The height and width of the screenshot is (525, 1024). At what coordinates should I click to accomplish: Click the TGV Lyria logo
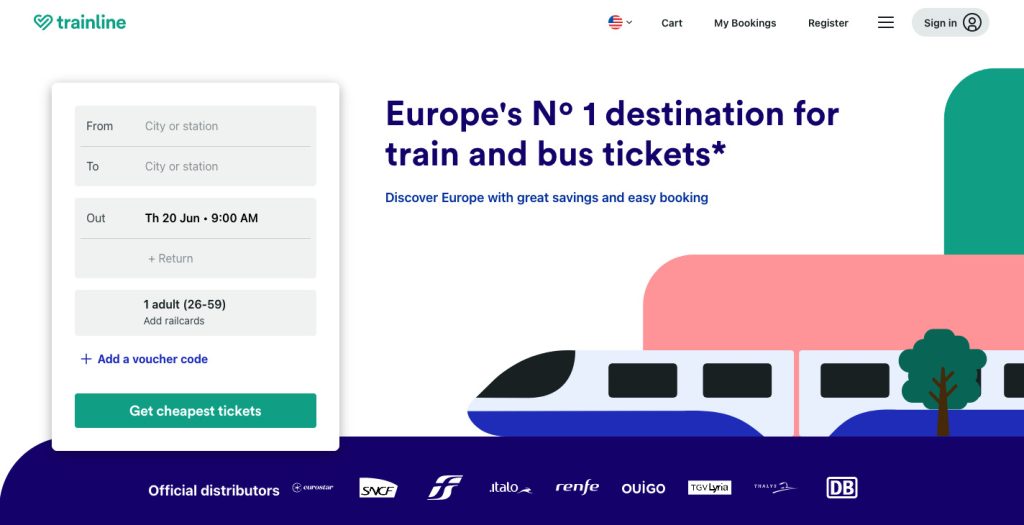pyautogui.click(x=709, y=488)
